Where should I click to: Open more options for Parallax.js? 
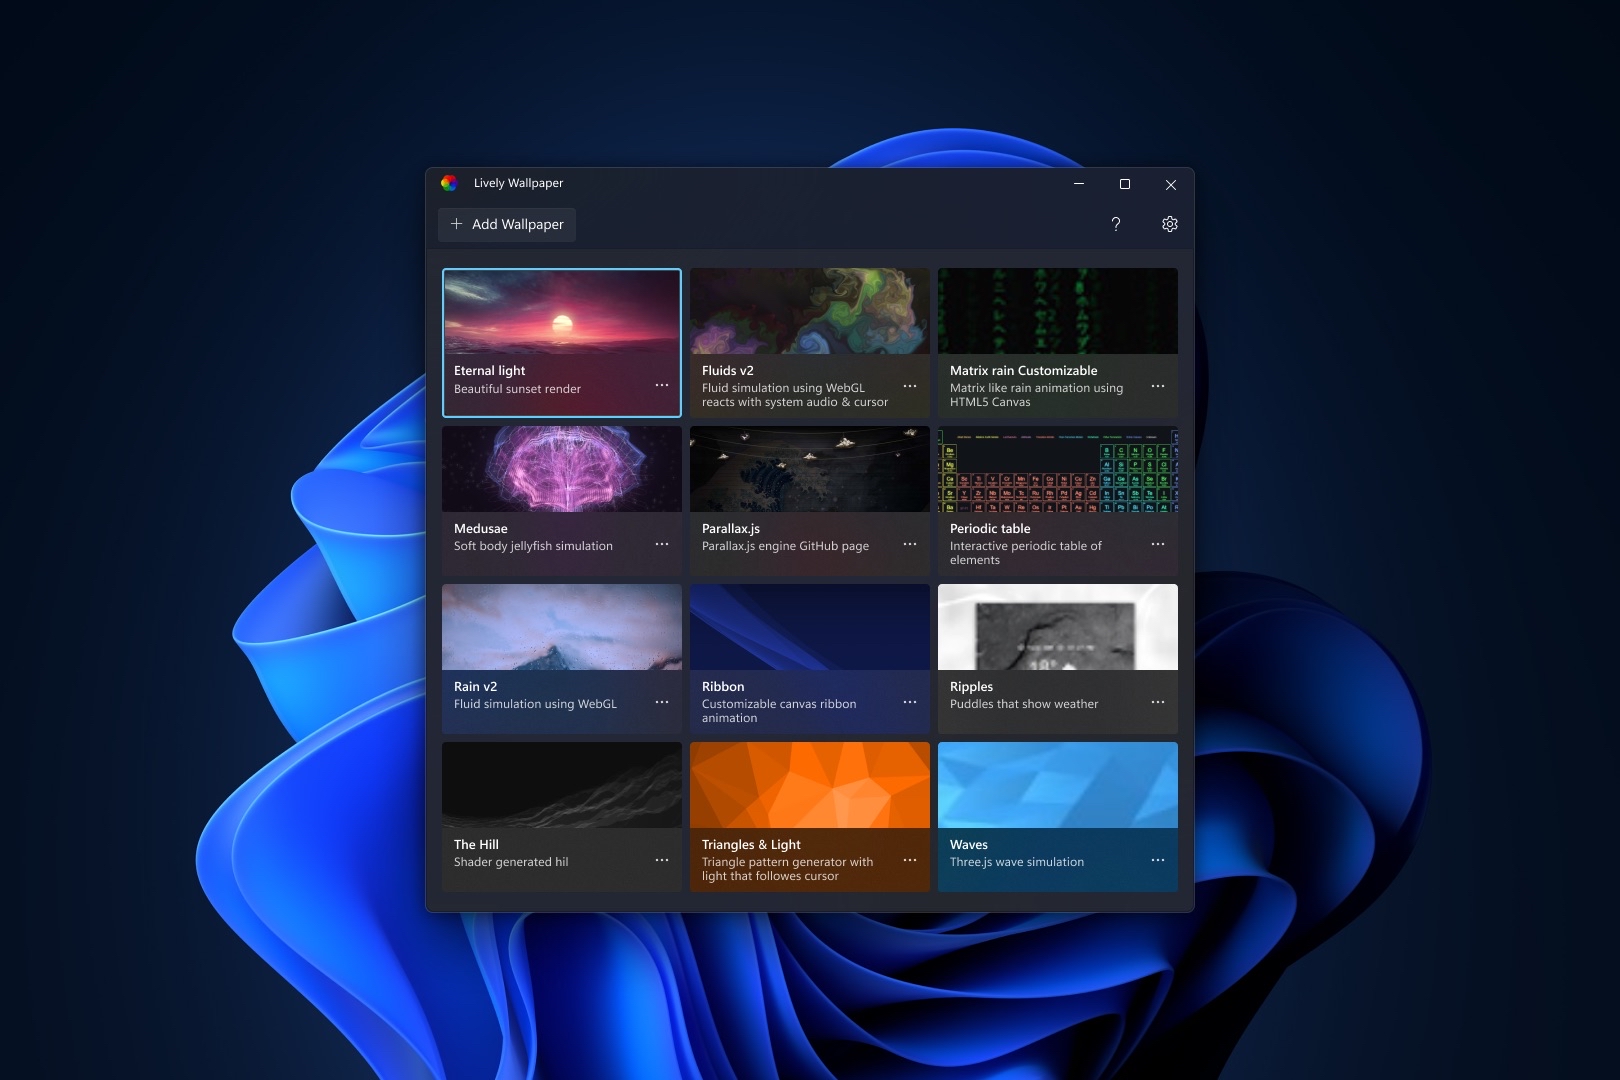910,544
